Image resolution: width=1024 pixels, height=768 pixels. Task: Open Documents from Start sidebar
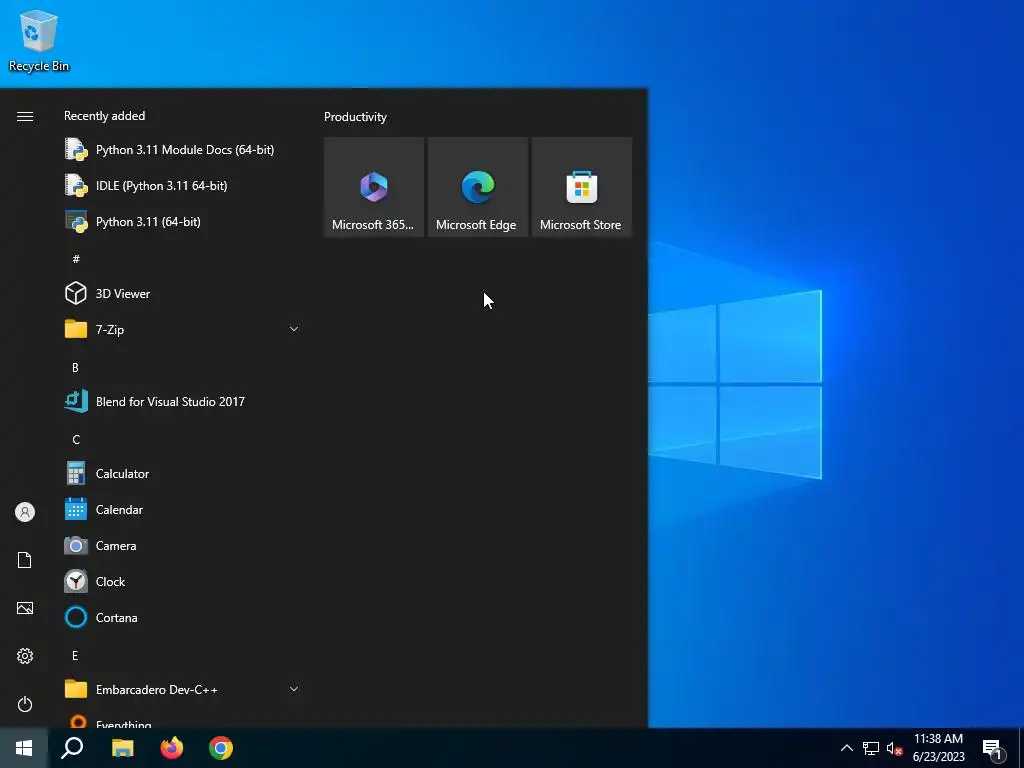coord(25,560)
